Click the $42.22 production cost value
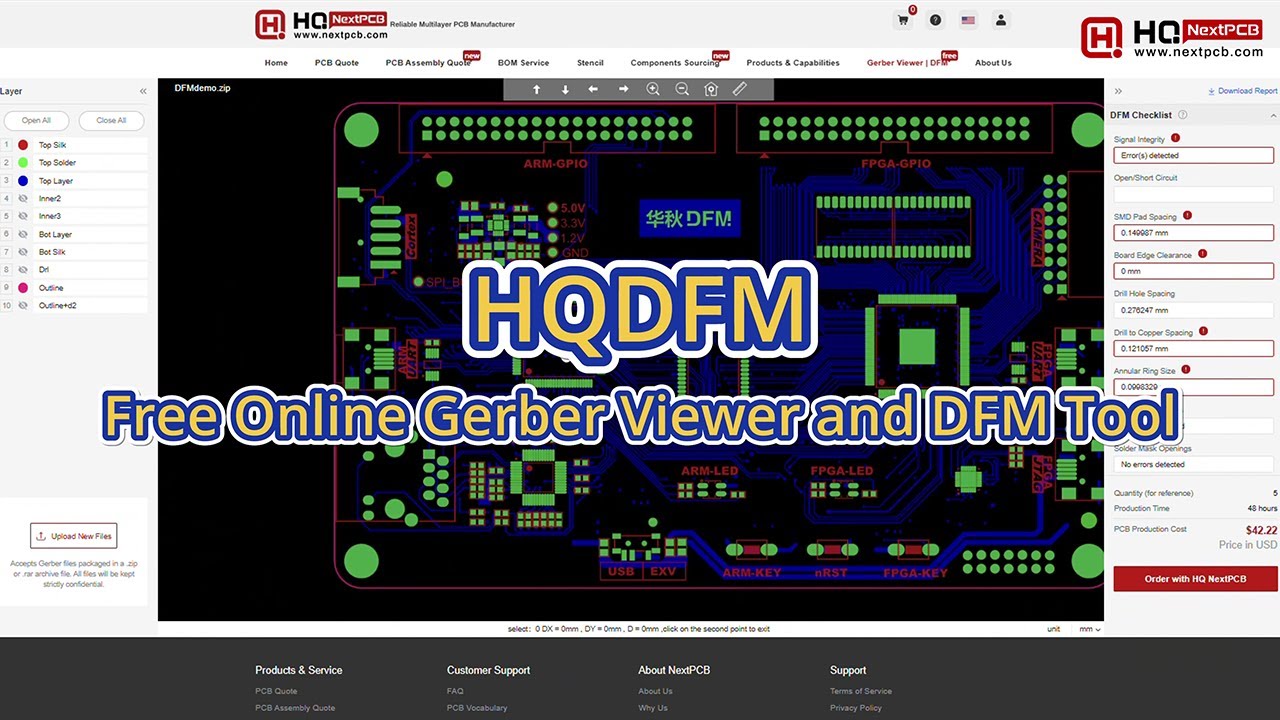This screenshot has width=1280, height=720. pos(1261,530)
